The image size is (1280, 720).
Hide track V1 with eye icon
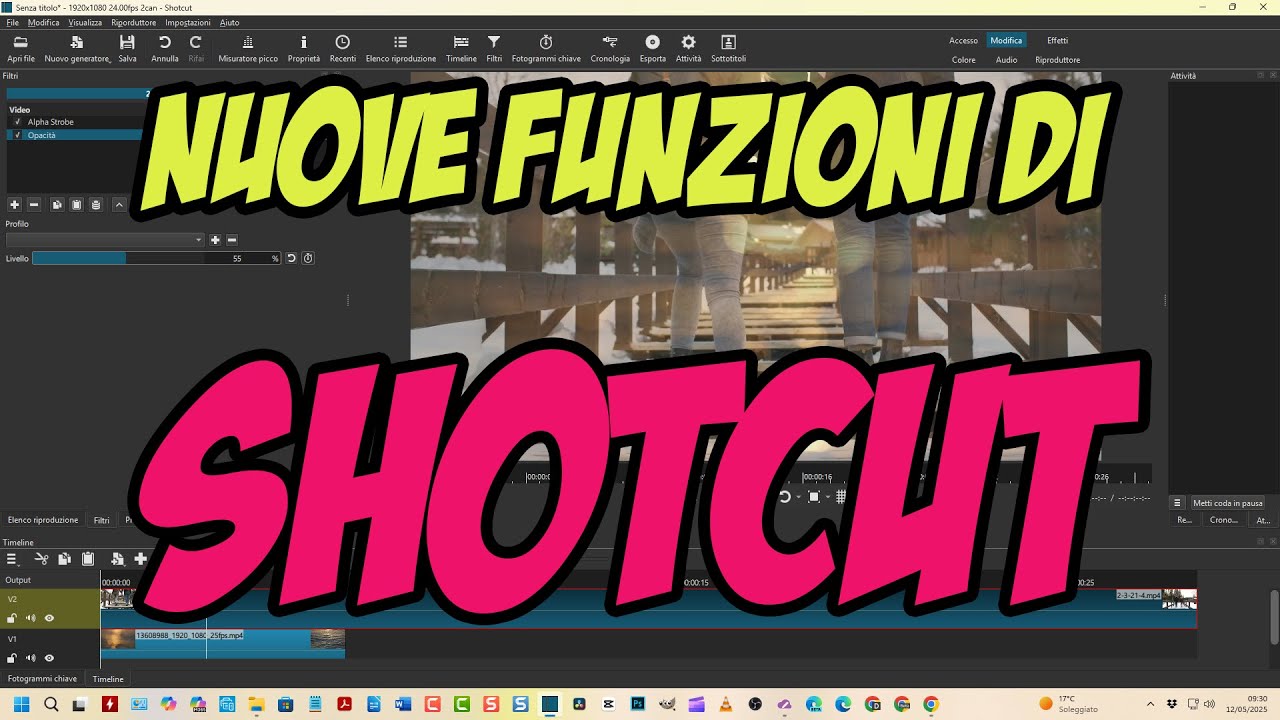[49, 658]
